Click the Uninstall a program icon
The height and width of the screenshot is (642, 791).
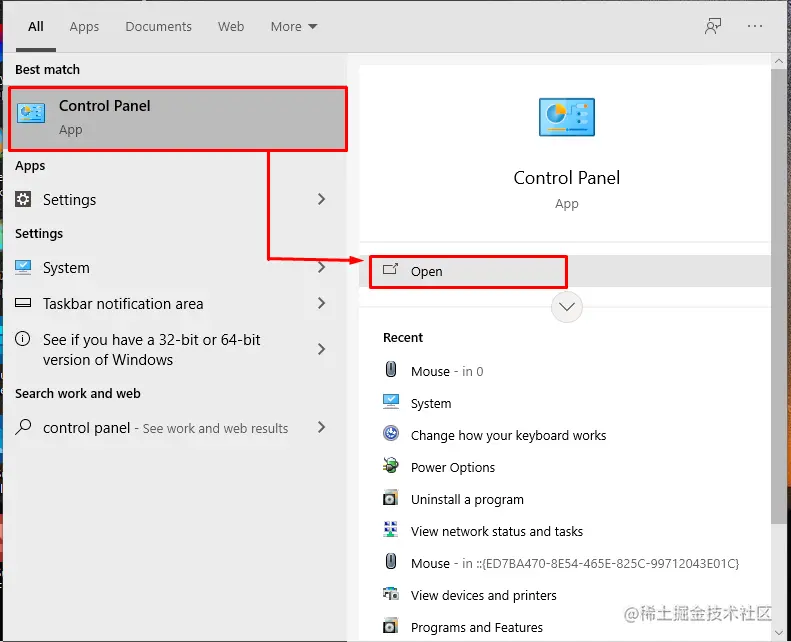click(390, 498)
